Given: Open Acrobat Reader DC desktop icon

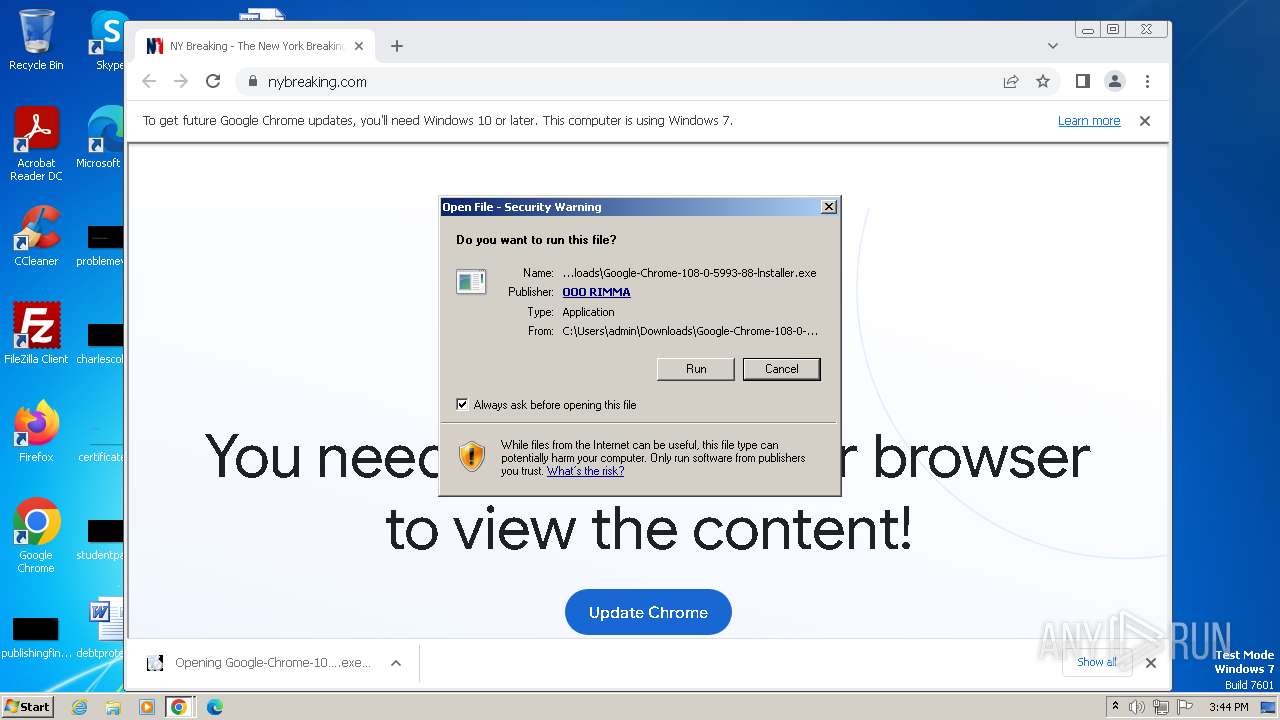Looking at the screenshot, I should [36, 144].
